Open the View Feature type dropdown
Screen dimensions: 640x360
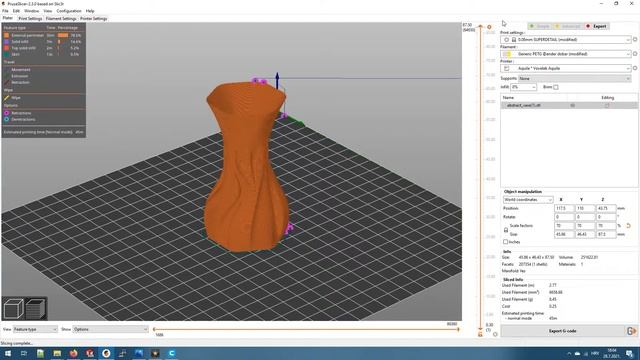(x=35, y=329)
